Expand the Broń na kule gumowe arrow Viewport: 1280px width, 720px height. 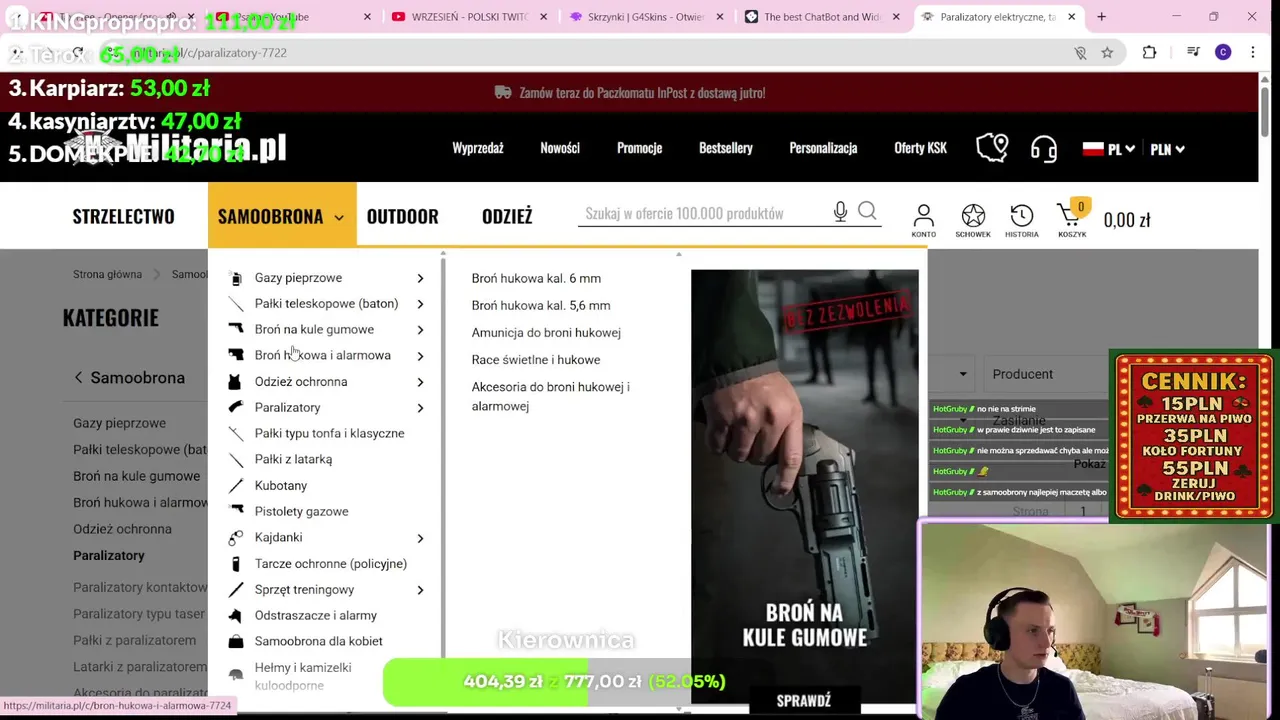420,330
